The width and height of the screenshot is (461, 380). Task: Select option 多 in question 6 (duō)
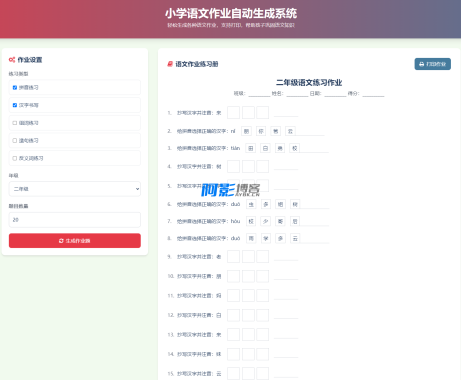pyautogui.click(x=266, y=204)
